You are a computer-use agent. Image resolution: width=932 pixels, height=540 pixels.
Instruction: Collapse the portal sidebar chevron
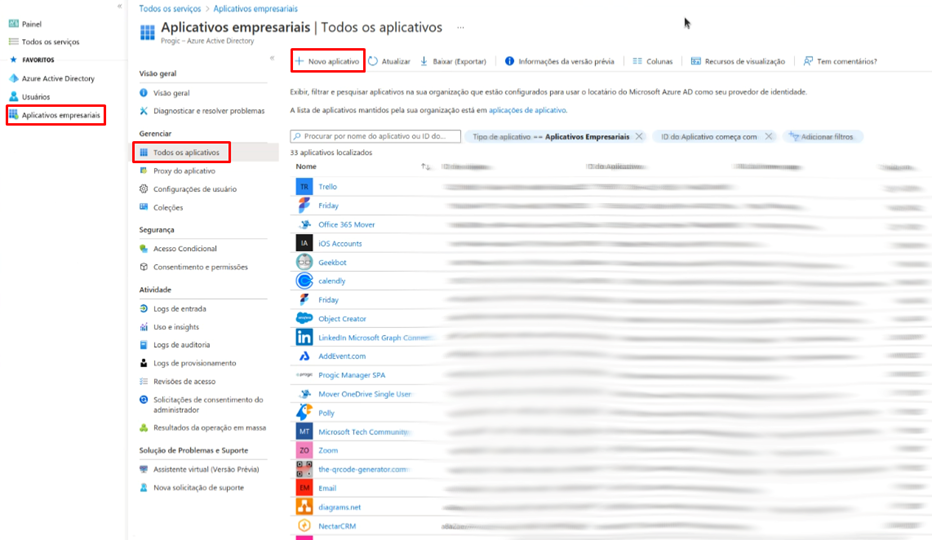tap(119, 6)
